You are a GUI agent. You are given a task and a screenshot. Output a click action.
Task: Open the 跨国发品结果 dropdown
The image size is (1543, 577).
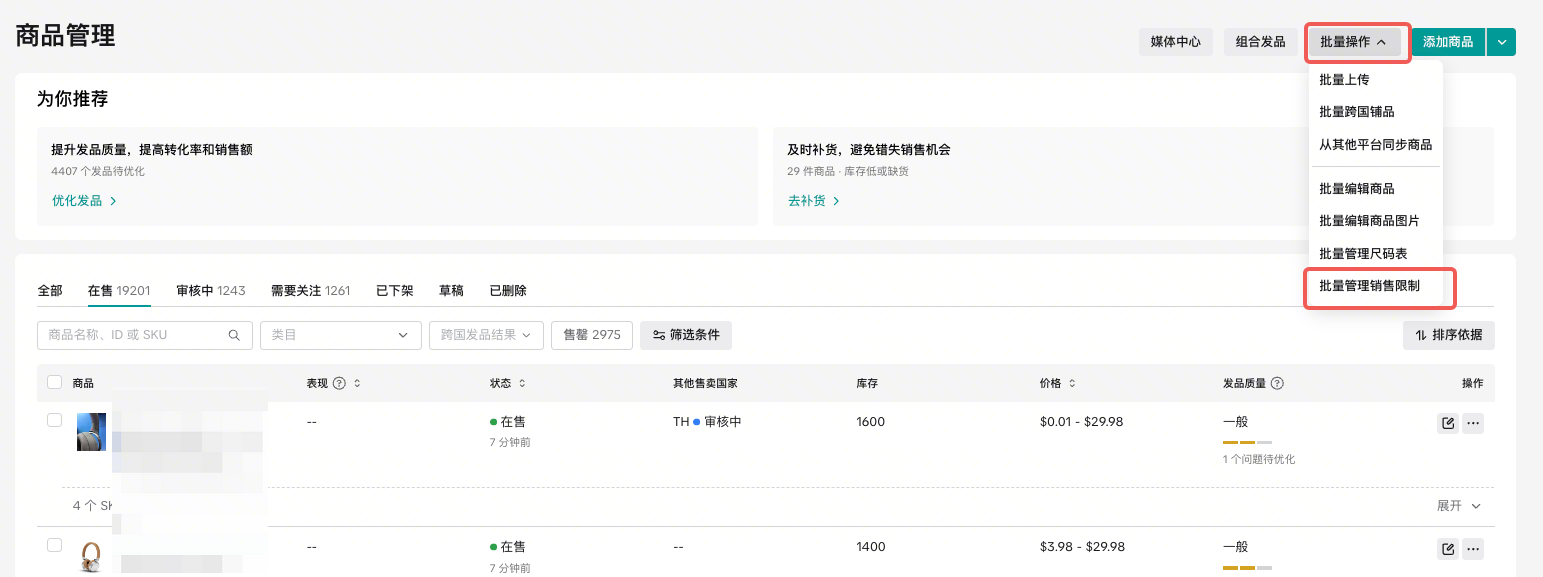486,335
